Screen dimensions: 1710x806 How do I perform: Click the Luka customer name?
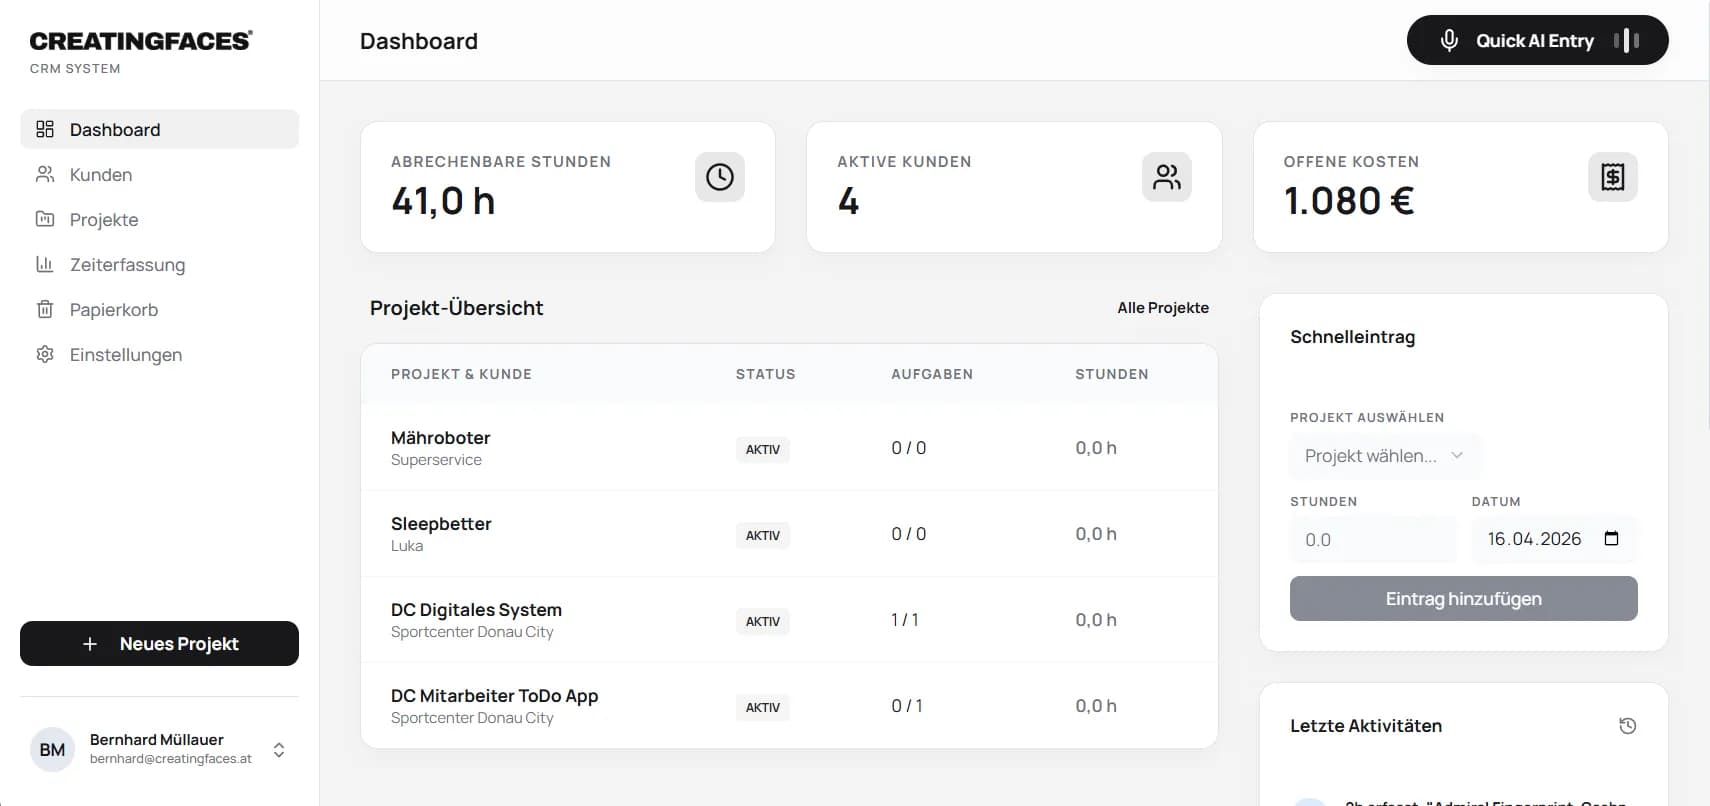click(407, 546)
